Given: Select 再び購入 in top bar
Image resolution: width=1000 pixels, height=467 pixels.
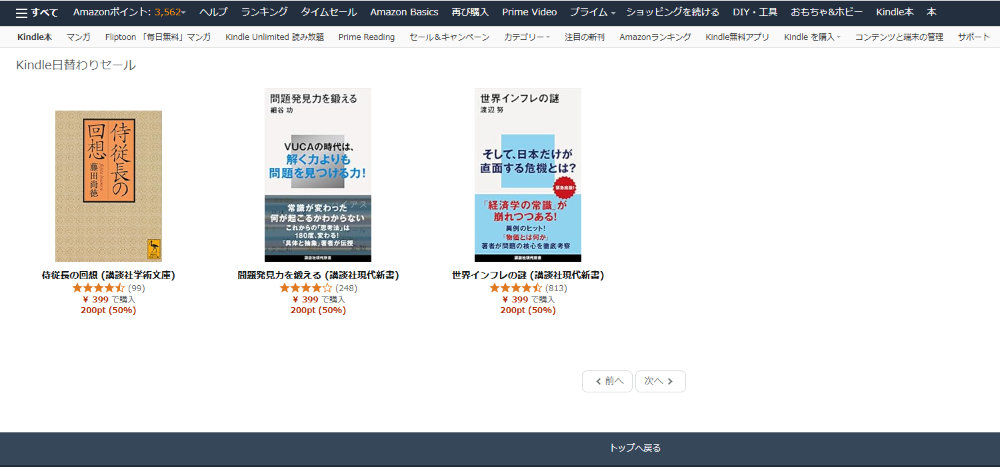Looking at the screenshot, I should pyautogui.click(x=470, y=12).
